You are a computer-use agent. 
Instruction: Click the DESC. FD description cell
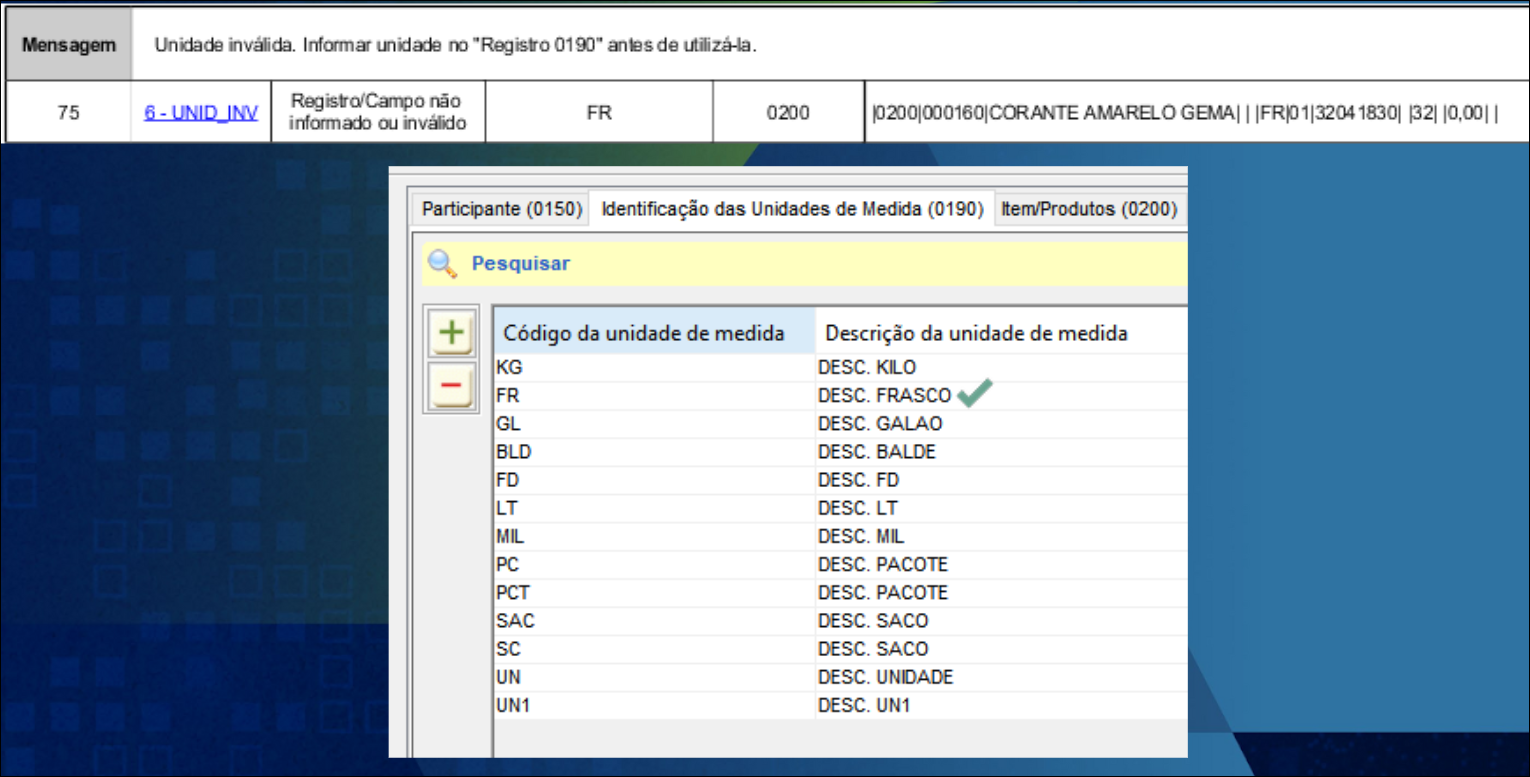coord(1001,480)
